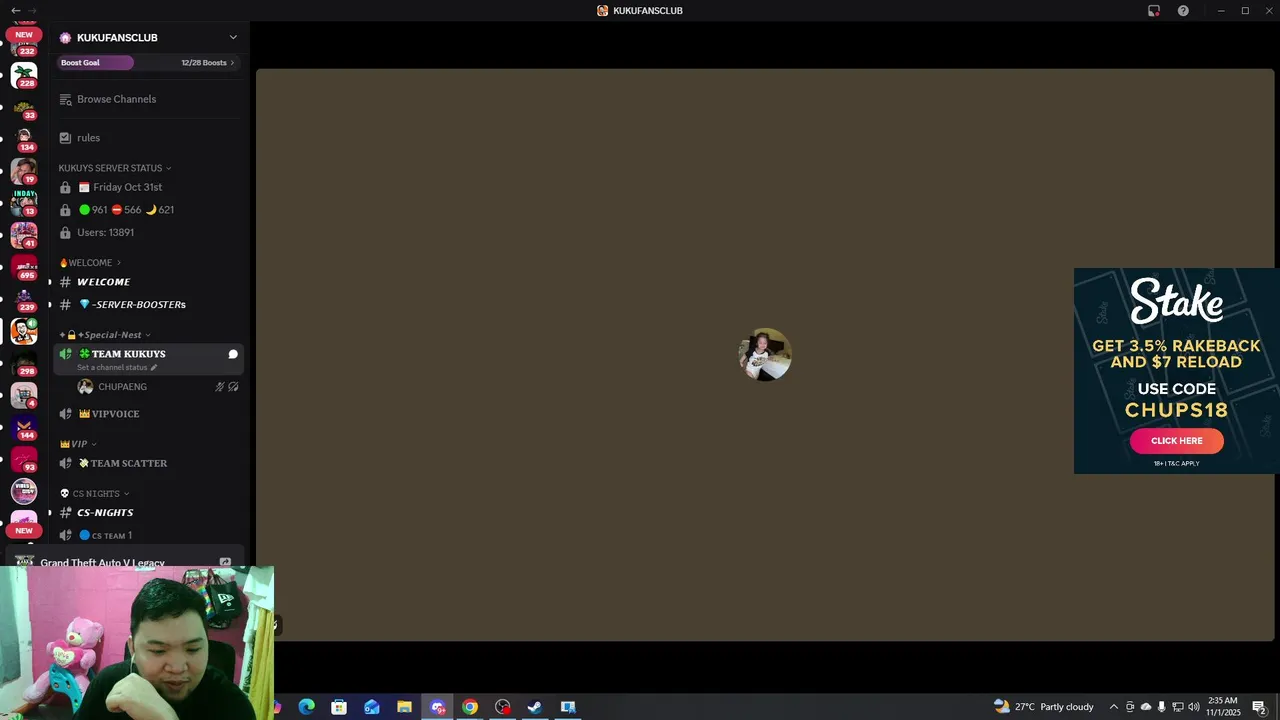This screenshot has width=1280, height=720.
Task: Open the server with 239 notifications
Action: [x=24, y=299]
